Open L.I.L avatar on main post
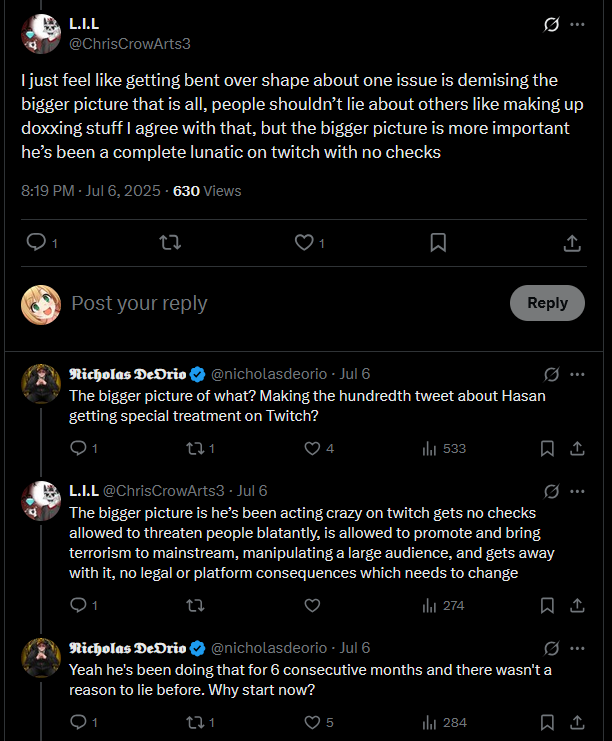Viewport: 612px width, 741px height. [x=41, y=34]
